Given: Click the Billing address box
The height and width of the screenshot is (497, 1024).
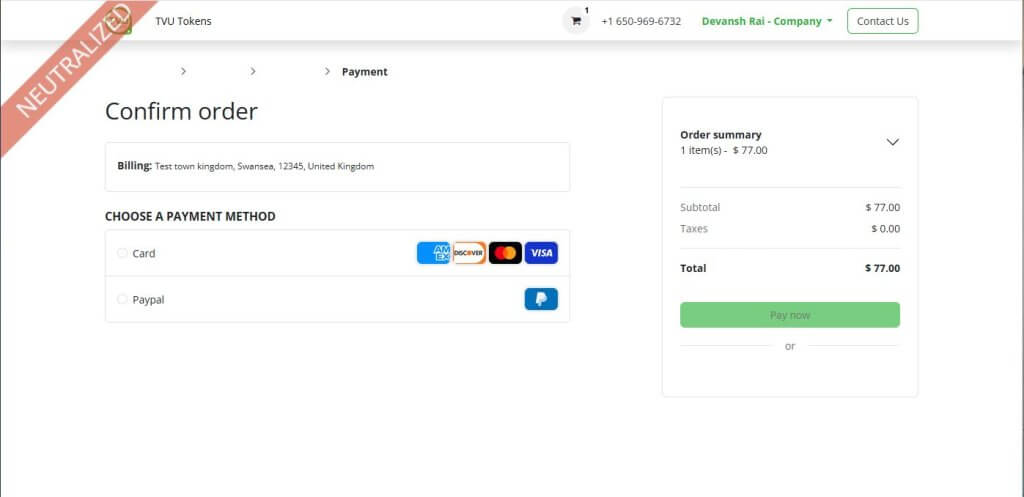Looking at the screenshot, I should [337, 166].
